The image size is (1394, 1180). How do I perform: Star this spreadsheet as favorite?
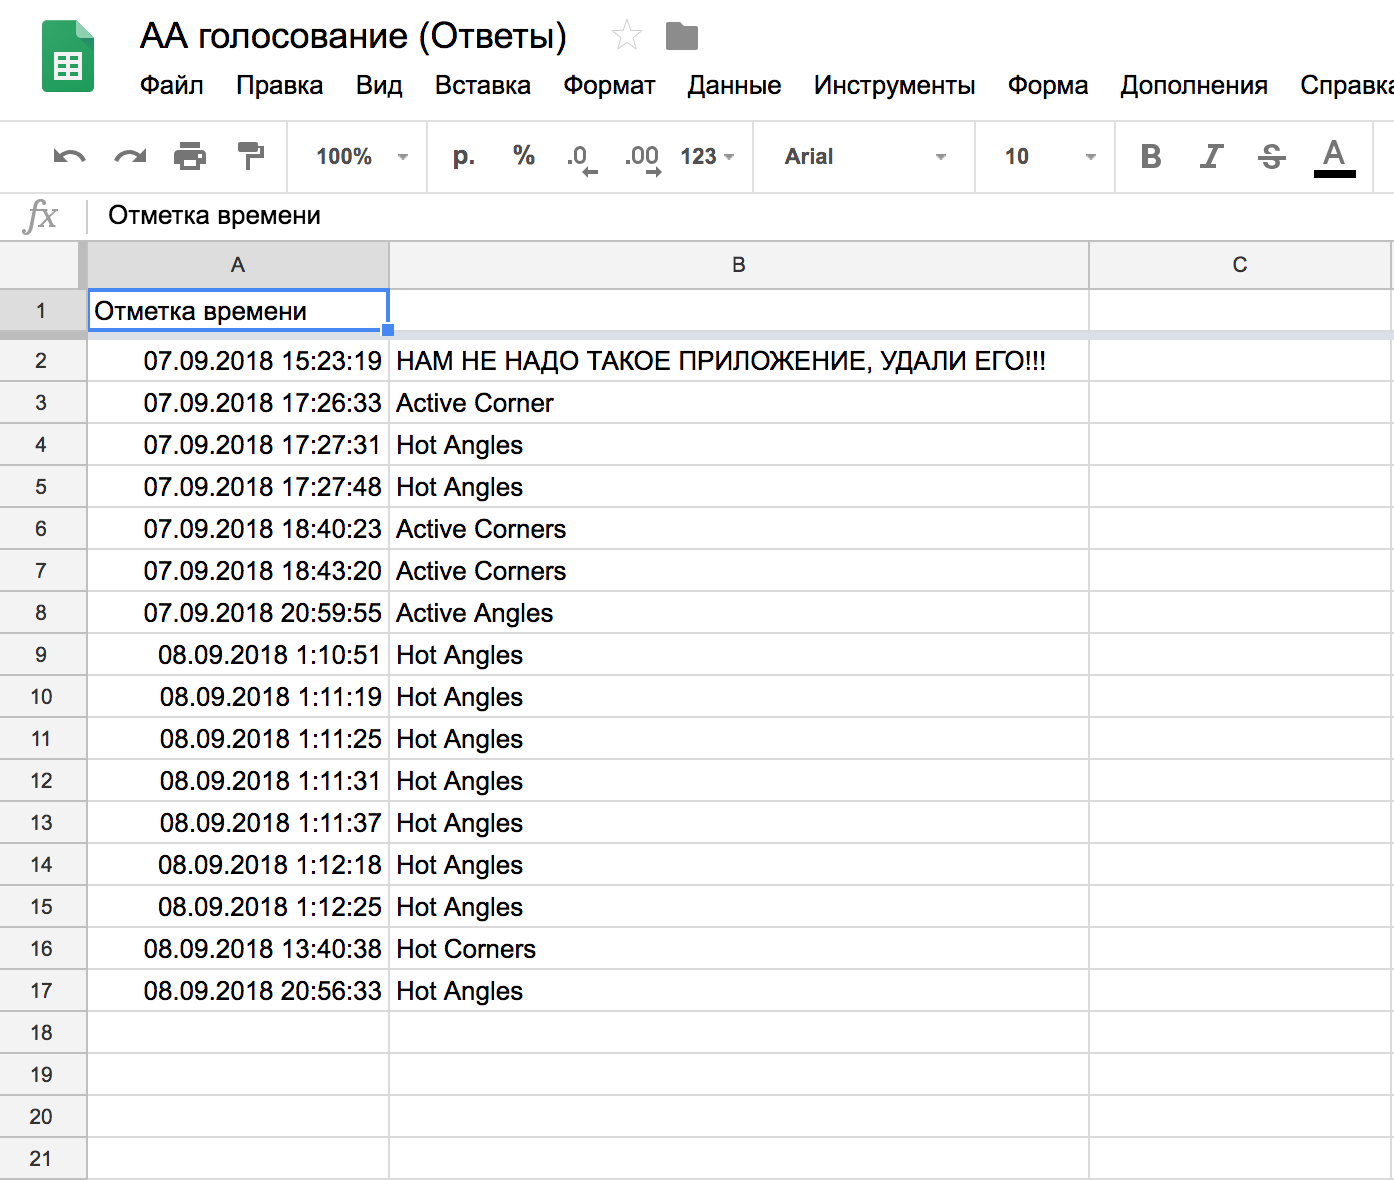coord(627,34)
